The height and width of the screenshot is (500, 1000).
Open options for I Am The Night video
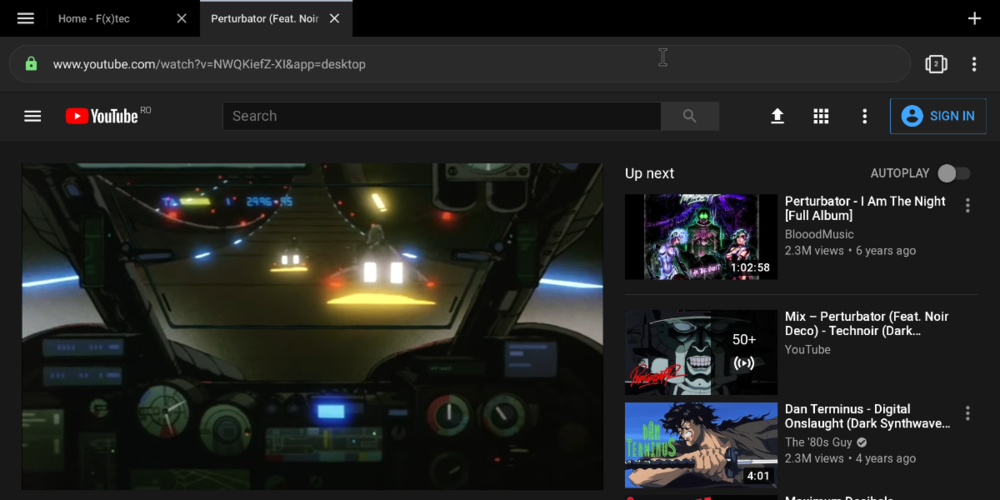coord(967,205)
